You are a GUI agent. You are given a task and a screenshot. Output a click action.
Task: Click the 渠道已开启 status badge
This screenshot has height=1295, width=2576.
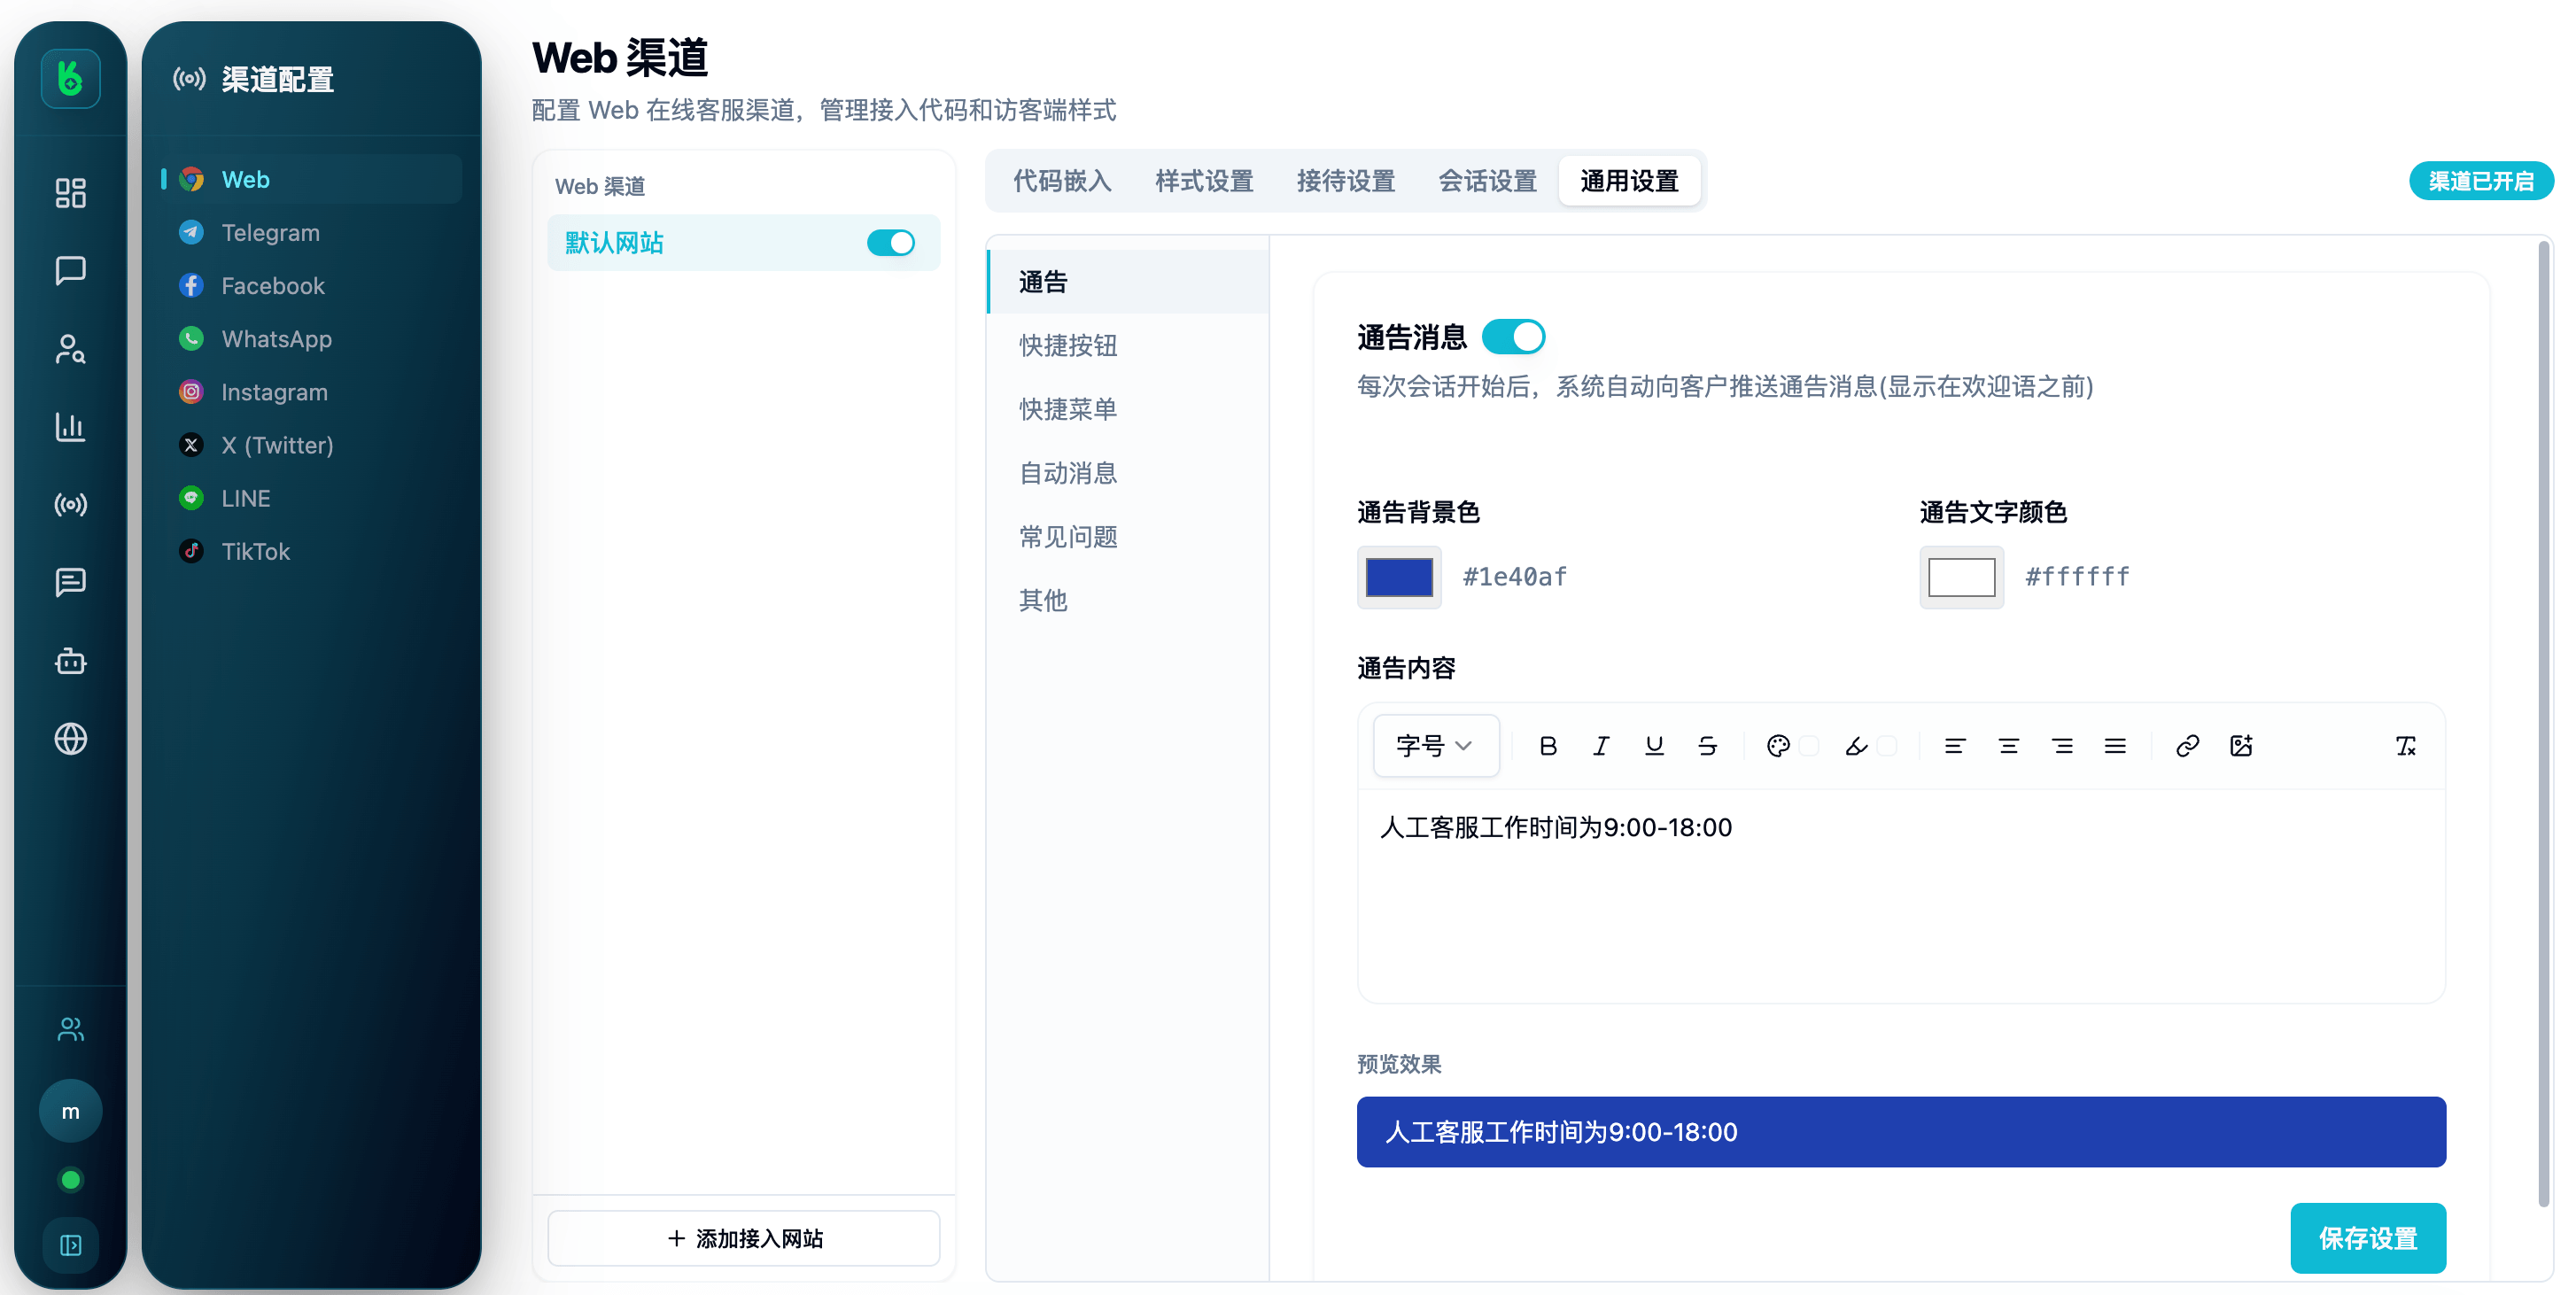coord(2480,181)
